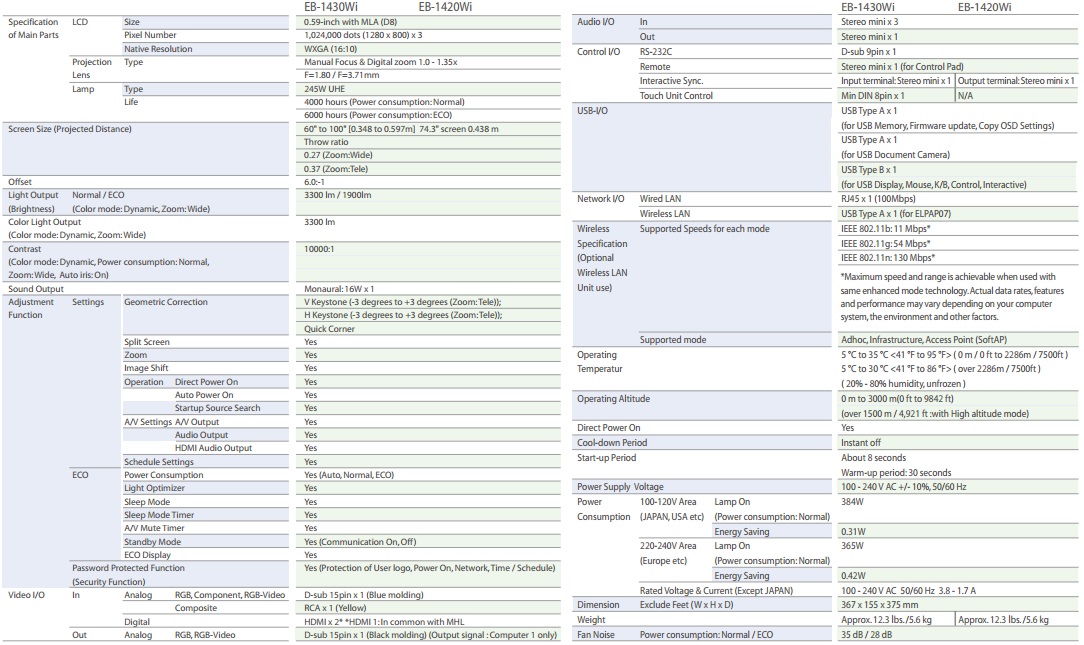The width and height of the screenshot is (1084, 645).
Task: Click the '0.42W' energy saving value
Action: pos(853,577)
